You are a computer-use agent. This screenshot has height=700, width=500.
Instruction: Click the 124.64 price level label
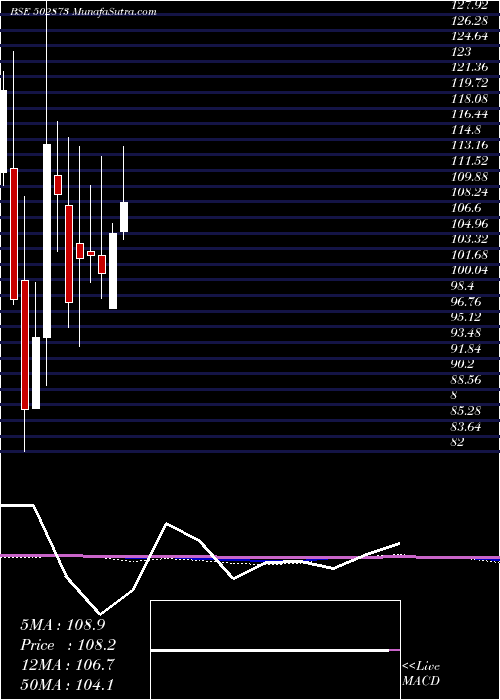(470, 36)
